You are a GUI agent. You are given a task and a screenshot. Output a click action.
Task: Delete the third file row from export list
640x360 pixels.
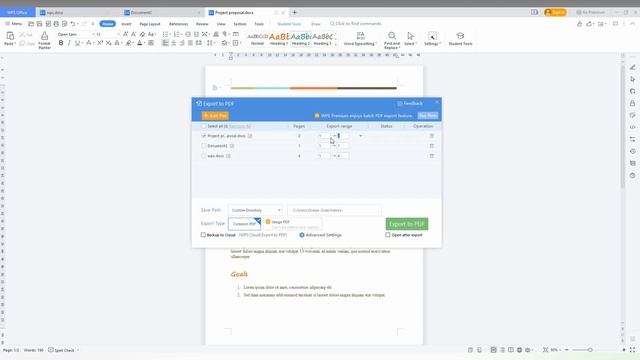(431, 156)
